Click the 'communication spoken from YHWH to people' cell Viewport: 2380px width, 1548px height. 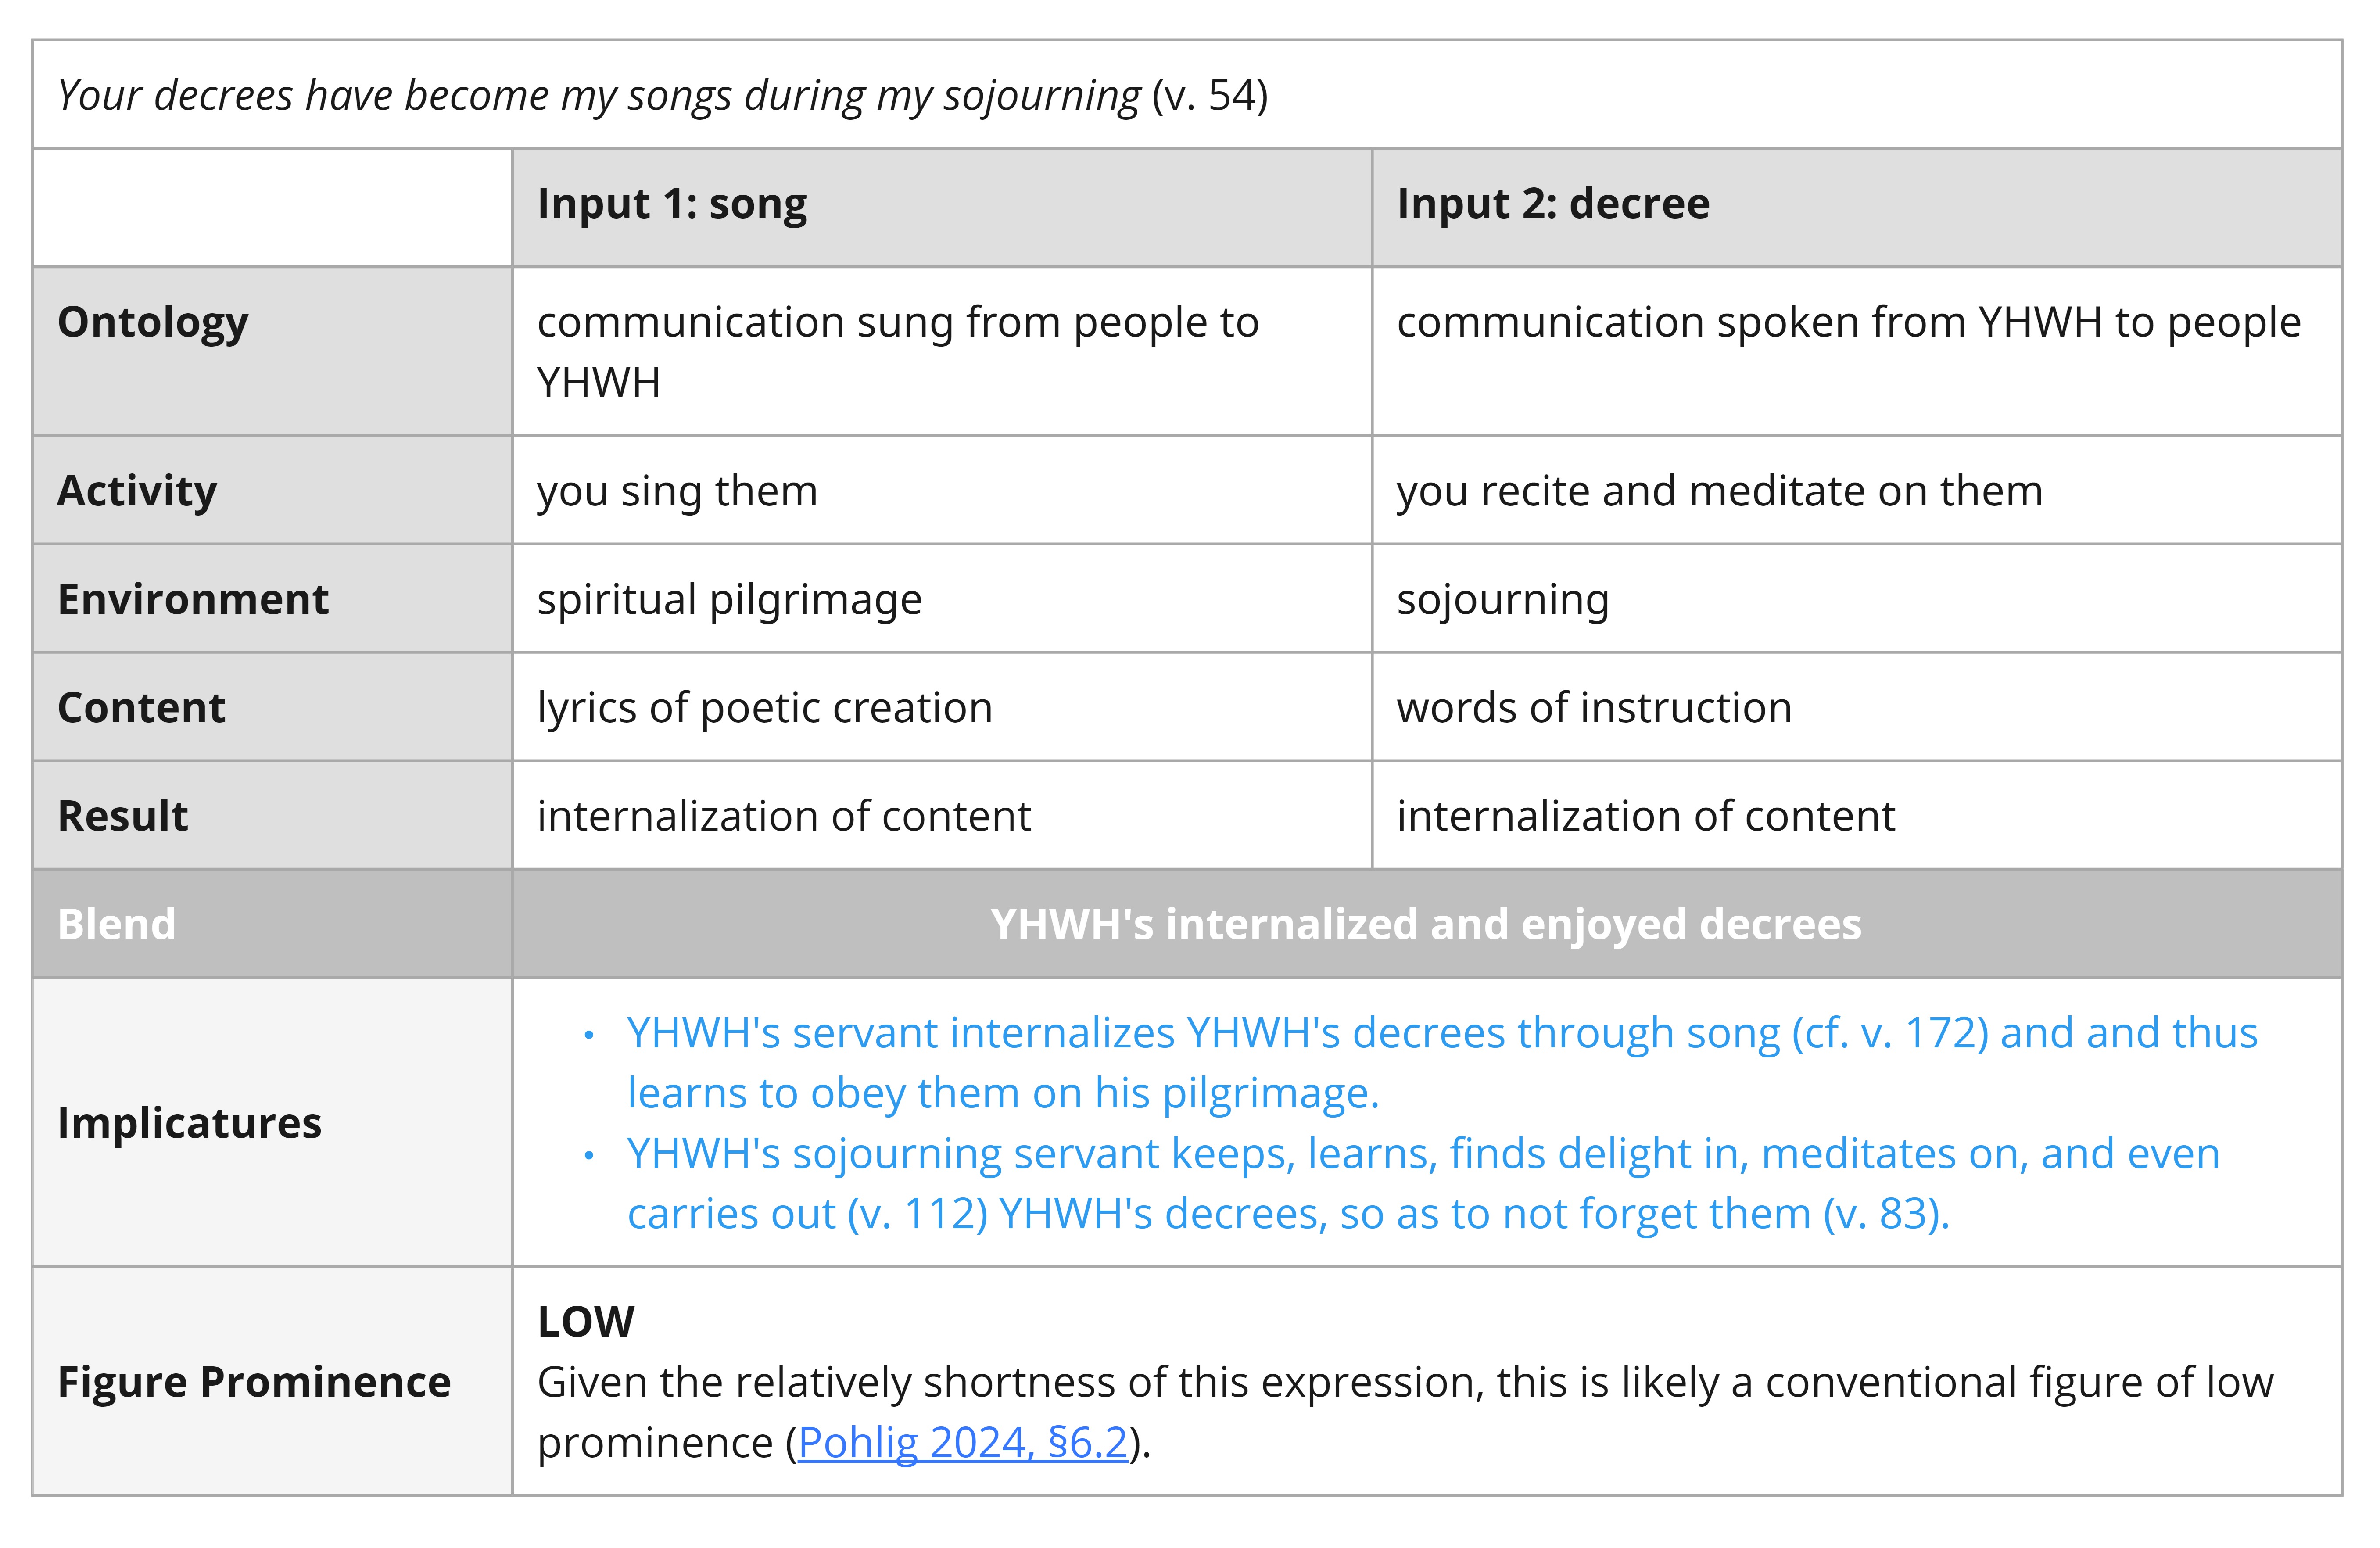(x=1857, y=351)
